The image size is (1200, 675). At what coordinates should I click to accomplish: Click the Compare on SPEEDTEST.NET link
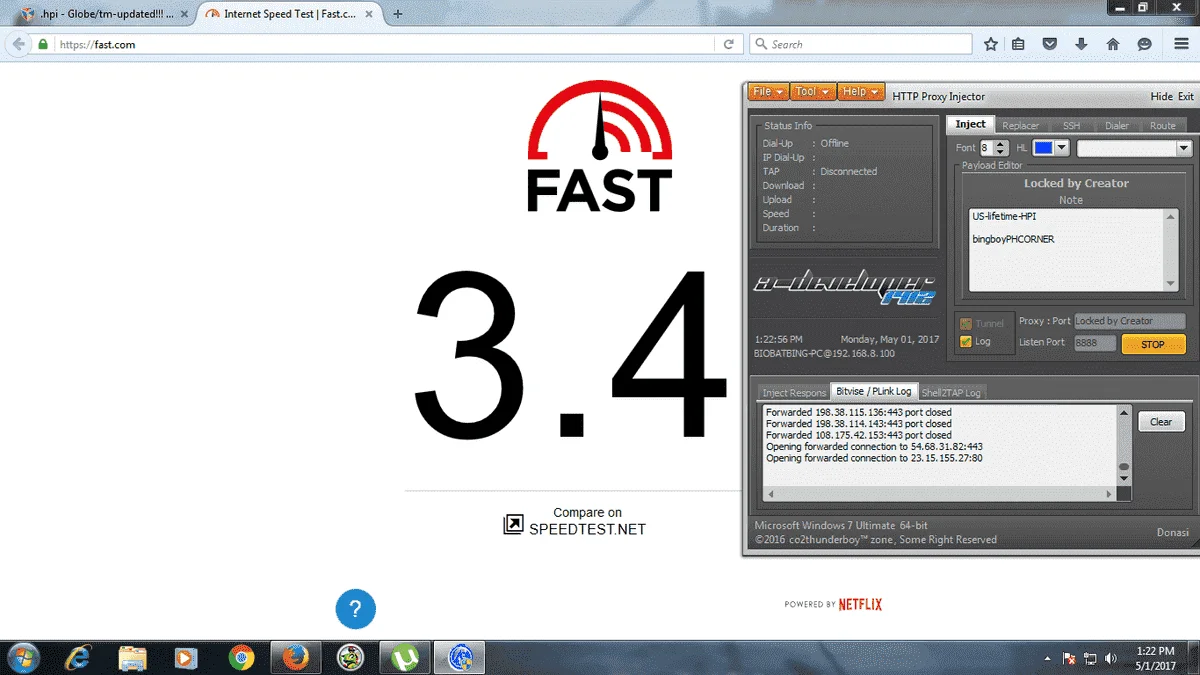coord(575,521)
